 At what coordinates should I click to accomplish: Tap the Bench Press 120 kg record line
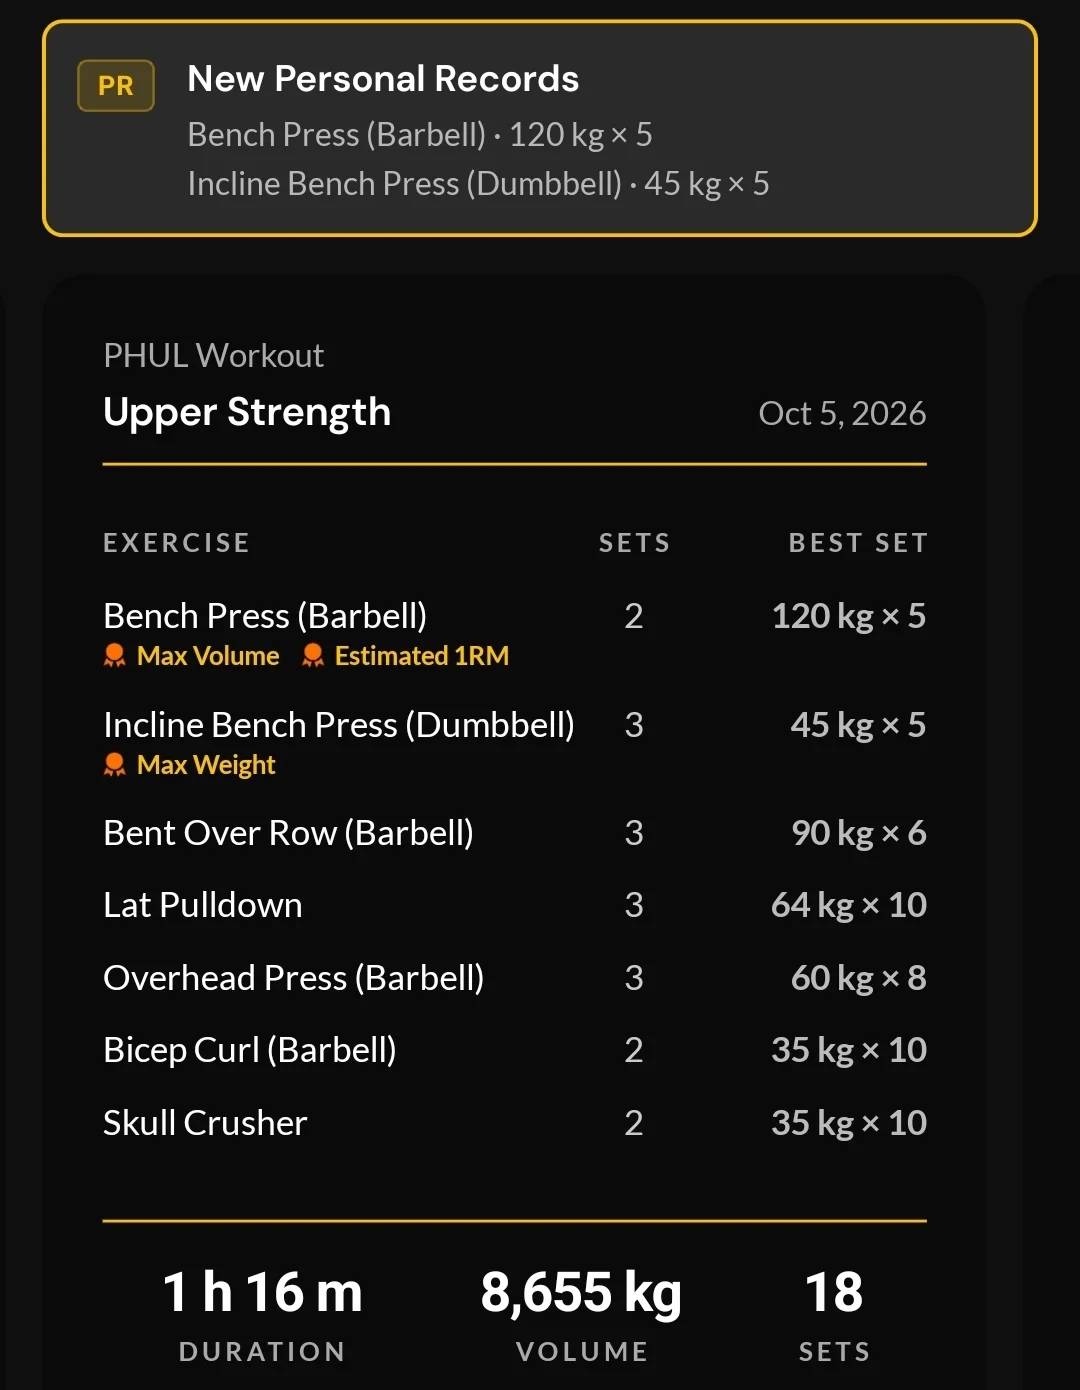tap(420, 135)
